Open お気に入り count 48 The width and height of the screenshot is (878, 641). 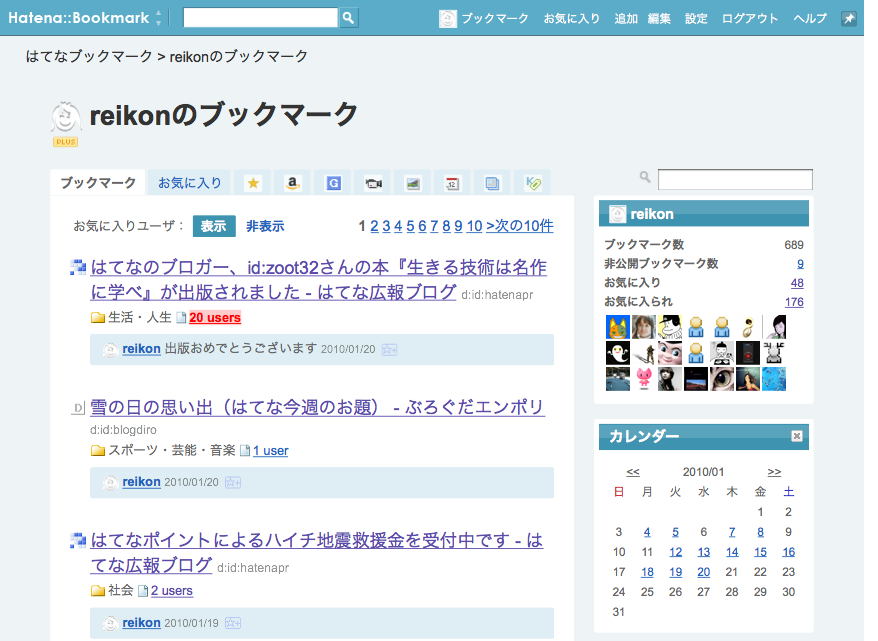click(797, 283)
